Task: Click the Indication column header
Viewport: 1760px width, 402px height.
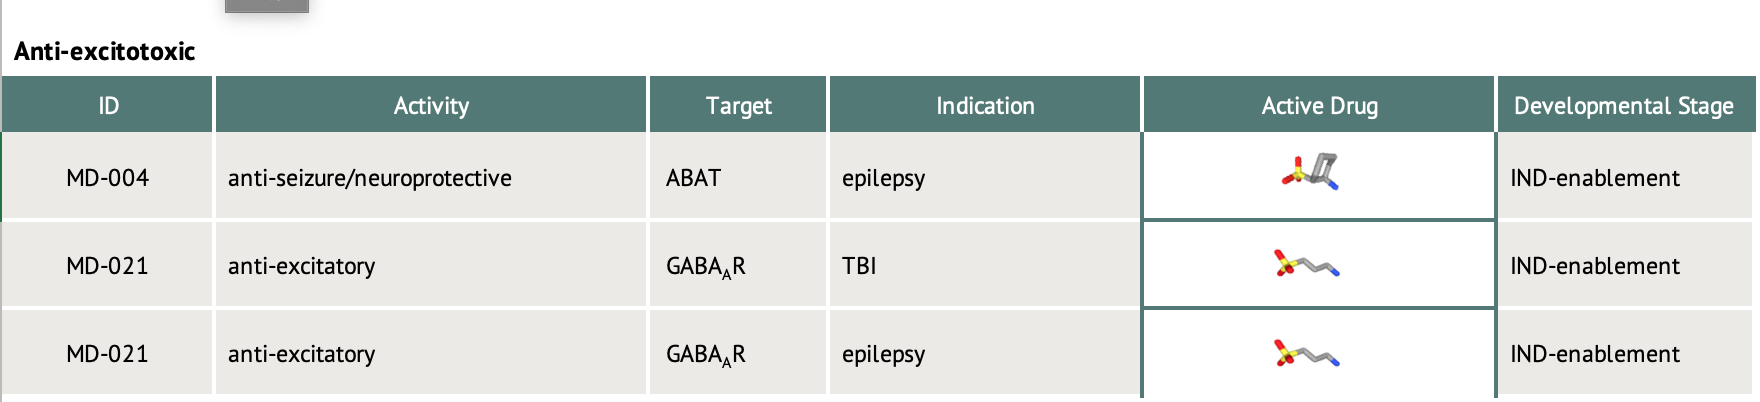Action: [x=985, y=105]
